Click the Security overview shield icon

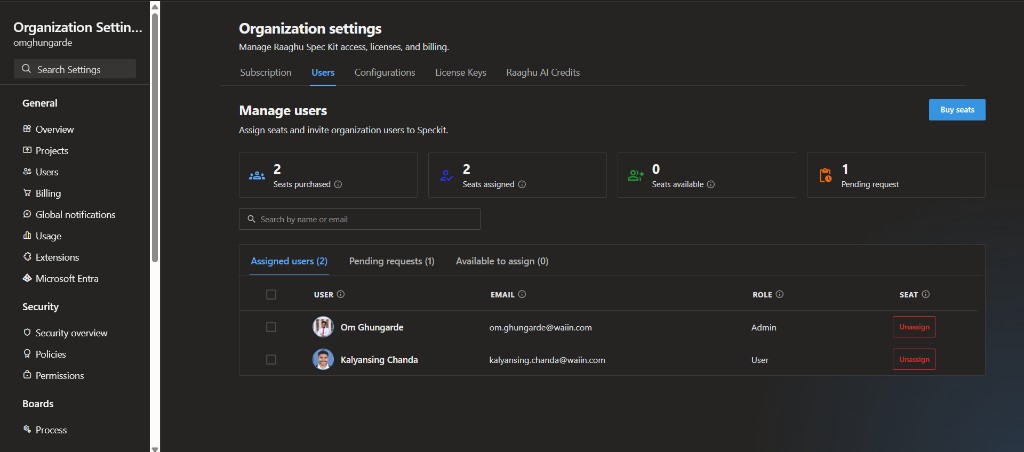(27, 332)
